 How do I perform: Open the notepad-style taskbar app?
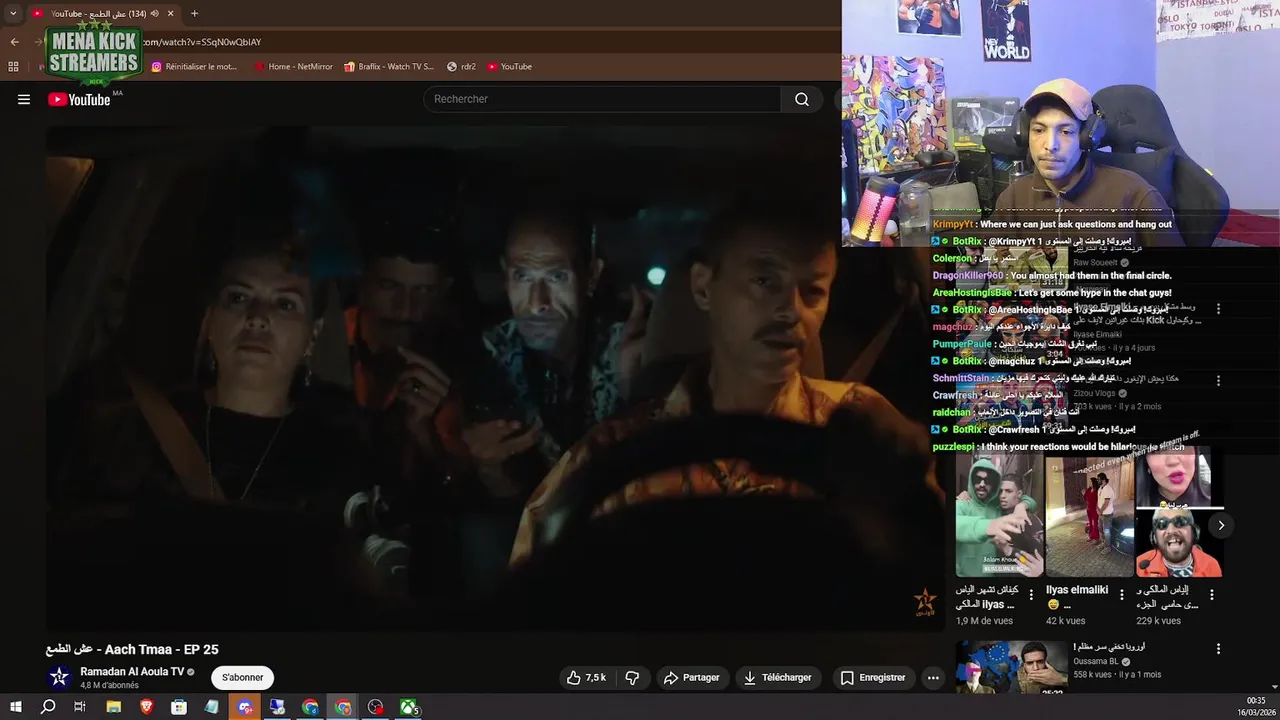(212, 707)
